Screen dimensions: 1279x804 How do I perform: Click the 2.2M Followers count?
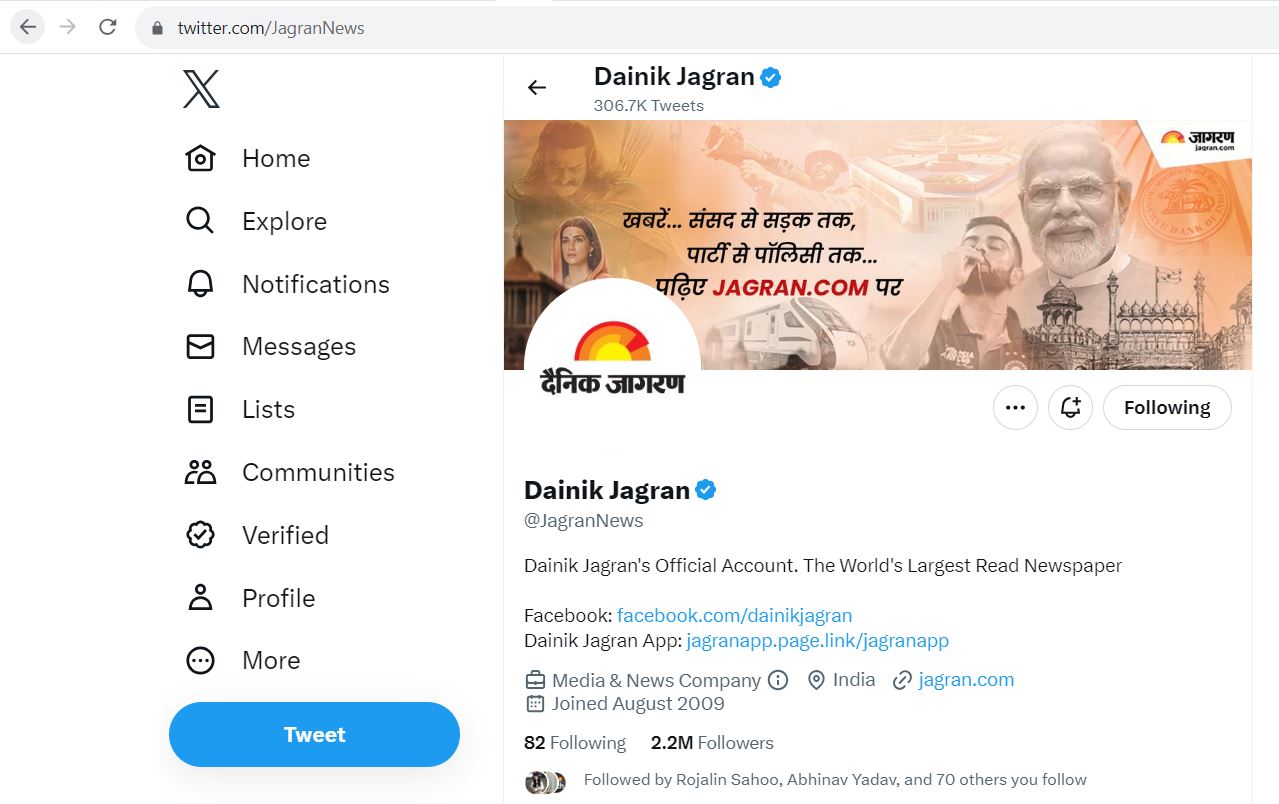[x=712, y=743]
